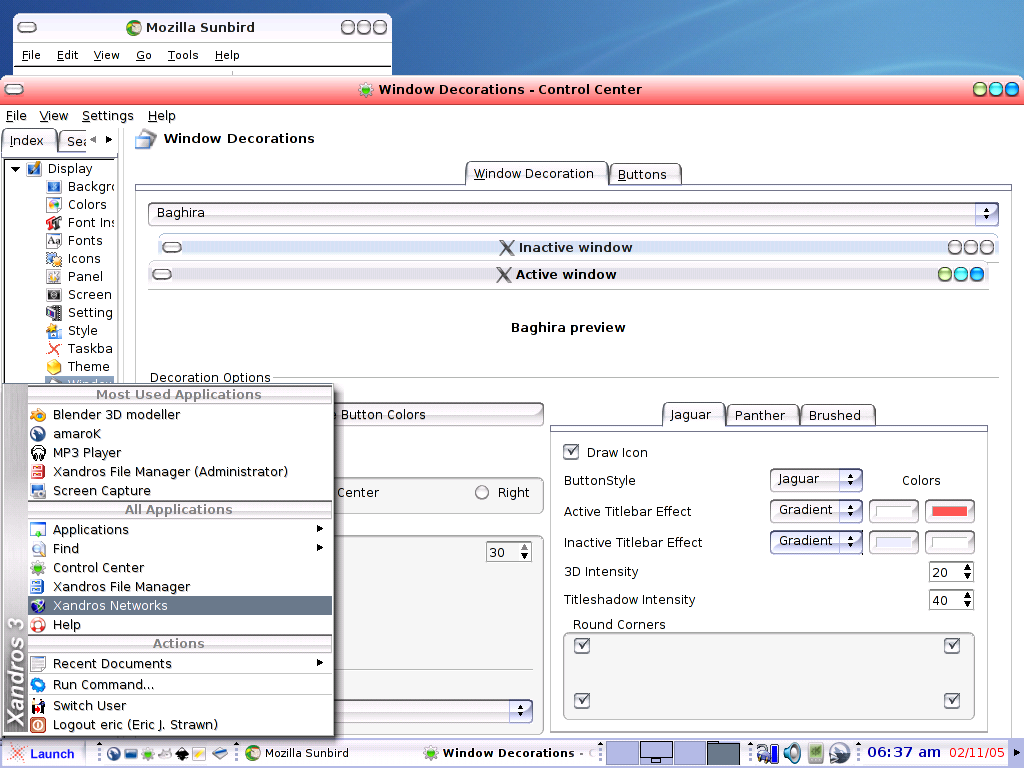Image resolution: width=1024 pixels, height=768 pixels.
Task: Open the Active Titlebar Effect dropdown
Action: (816, 511)
